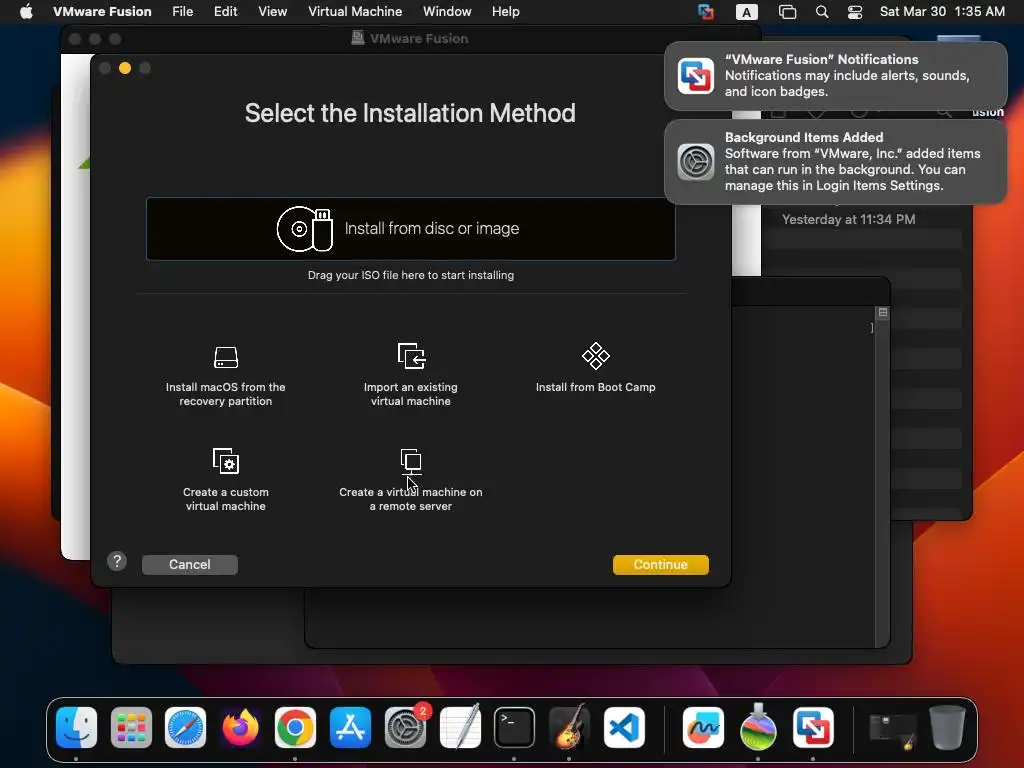Click the VMware Fusion Dock icon

(813, 727)
